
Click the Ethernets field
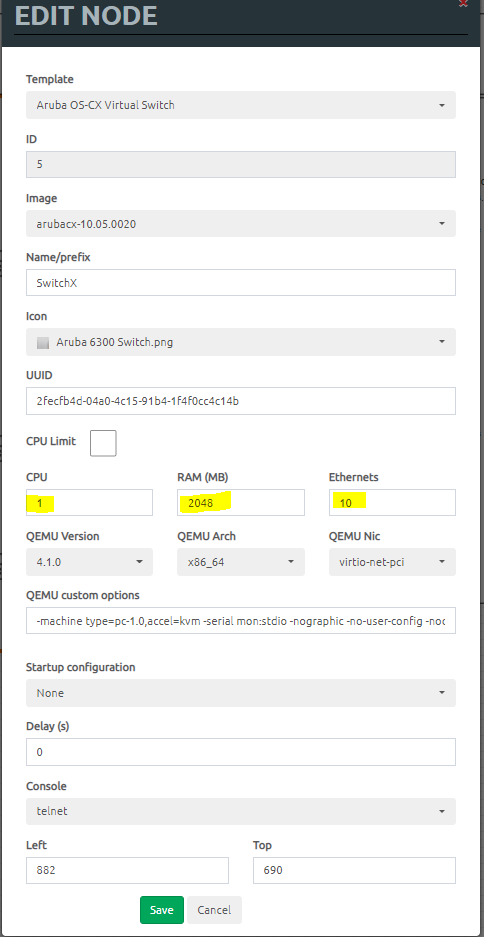click(x=392, y=503)
